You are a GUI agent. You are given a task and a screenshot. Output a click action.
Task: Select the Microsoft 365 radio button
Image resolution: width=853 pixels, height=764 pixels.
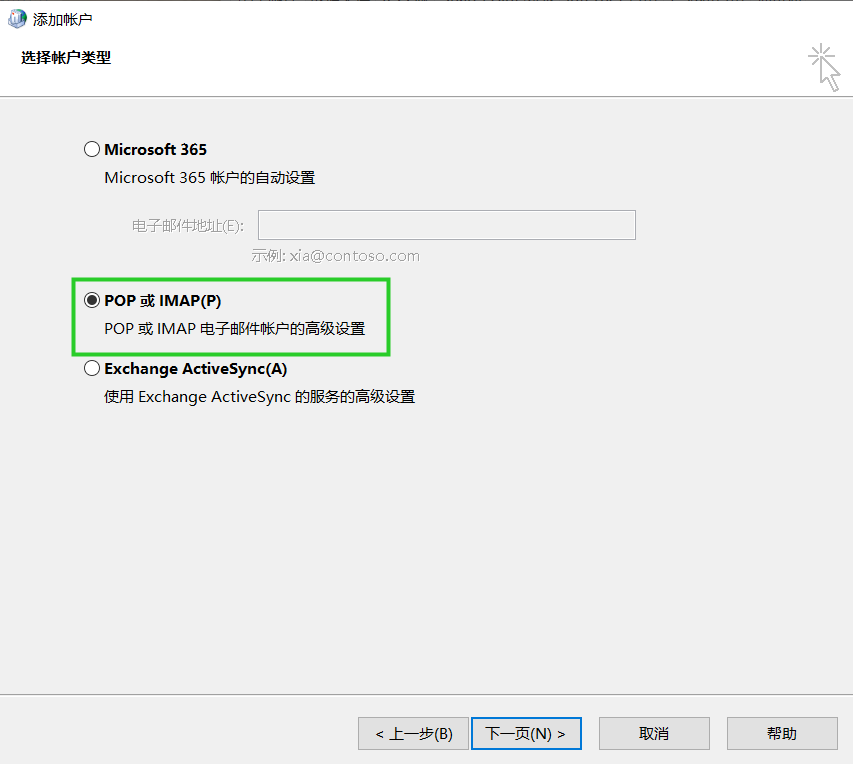pos(92,149)
